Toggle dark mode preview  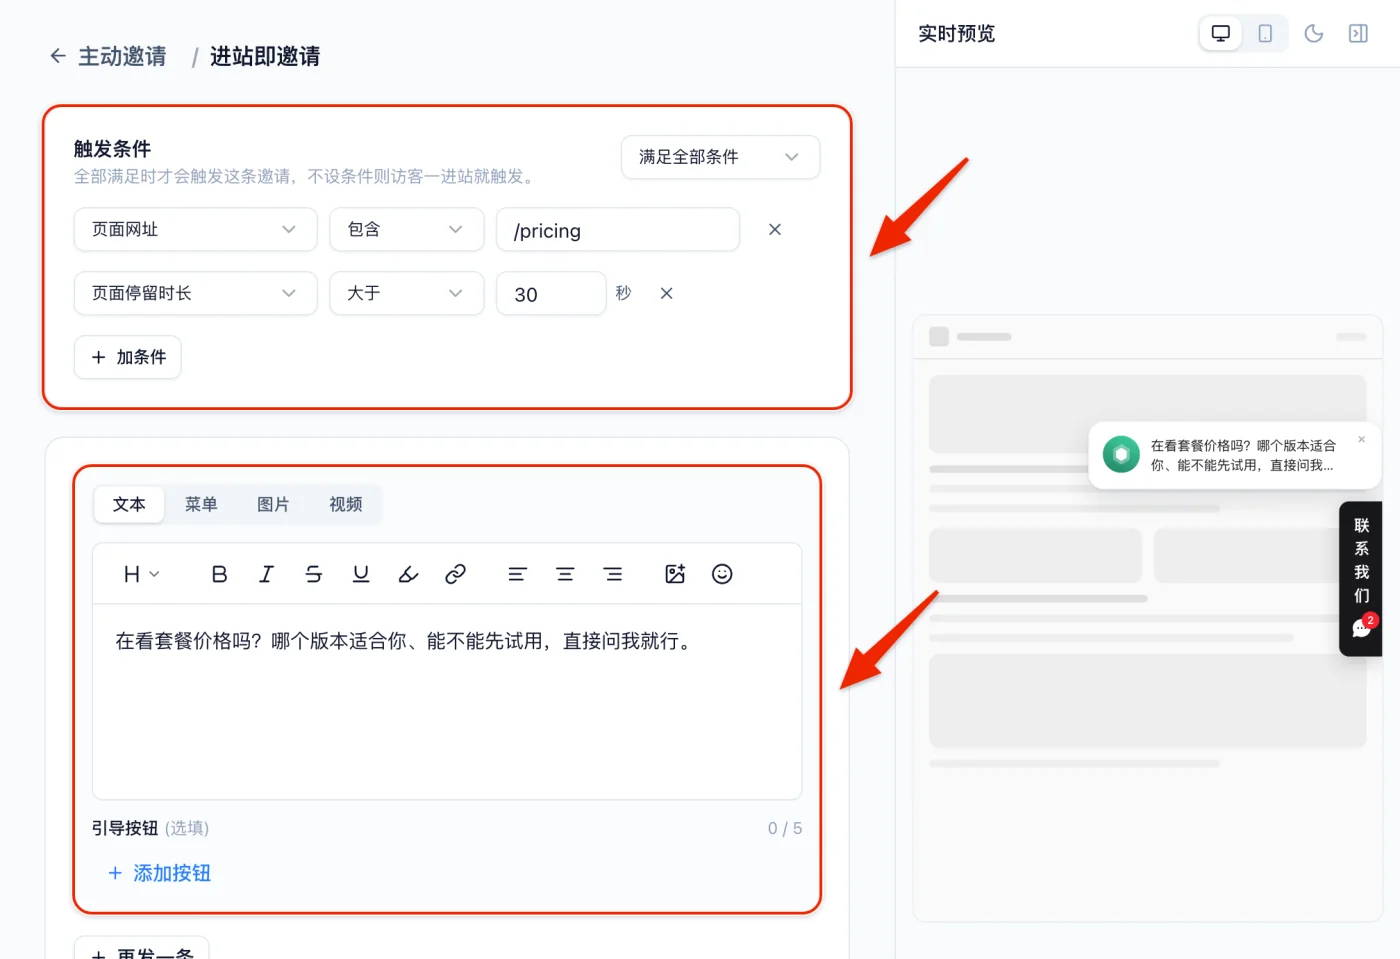pos(1314,34)
